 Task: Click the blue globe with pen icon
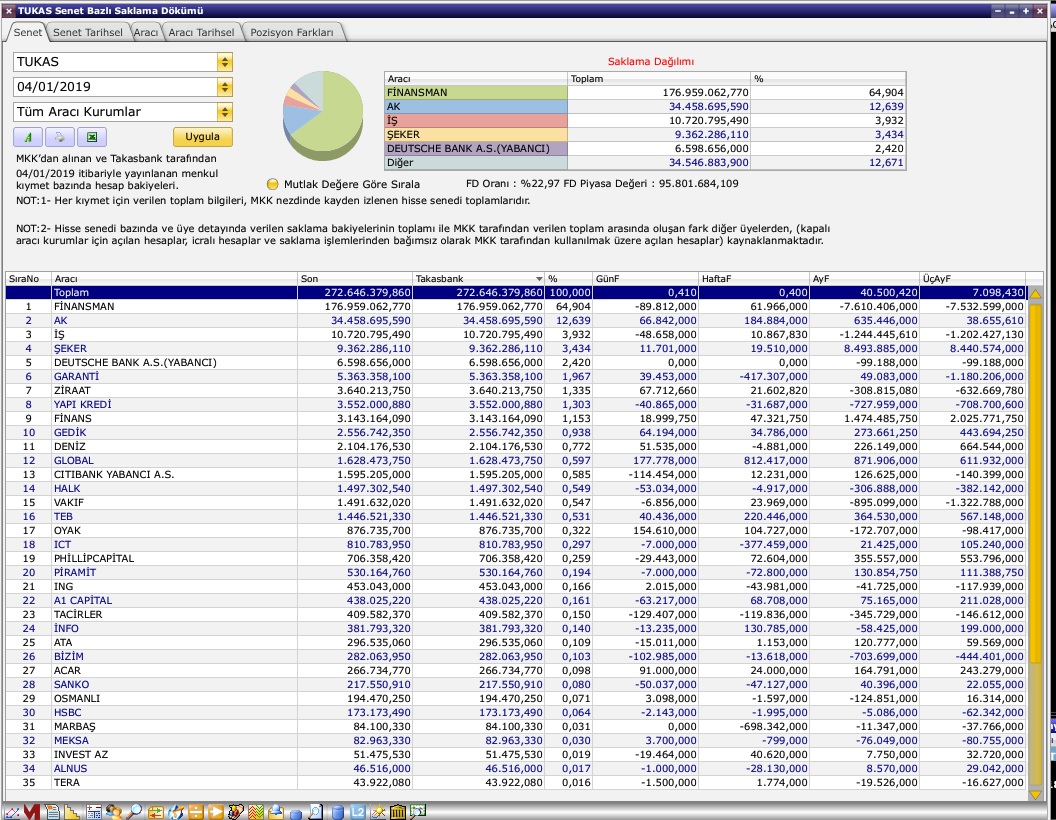click(176, 812)
